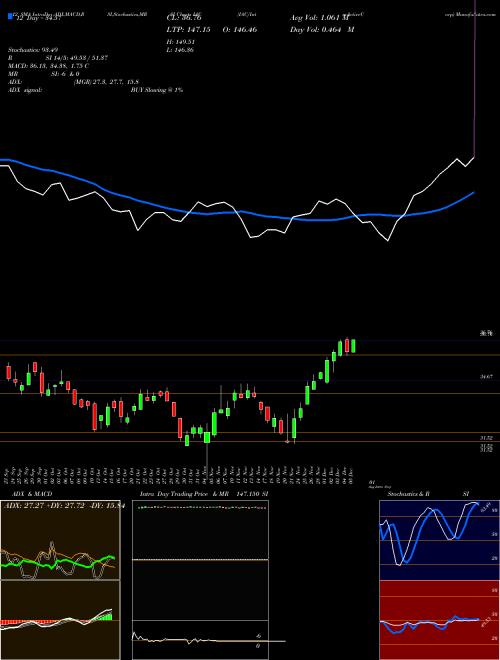Click the 'O: 146.46' open price text
Viewport: 500px width, 660px height.
pyautogui.click(x=239, y=30)
